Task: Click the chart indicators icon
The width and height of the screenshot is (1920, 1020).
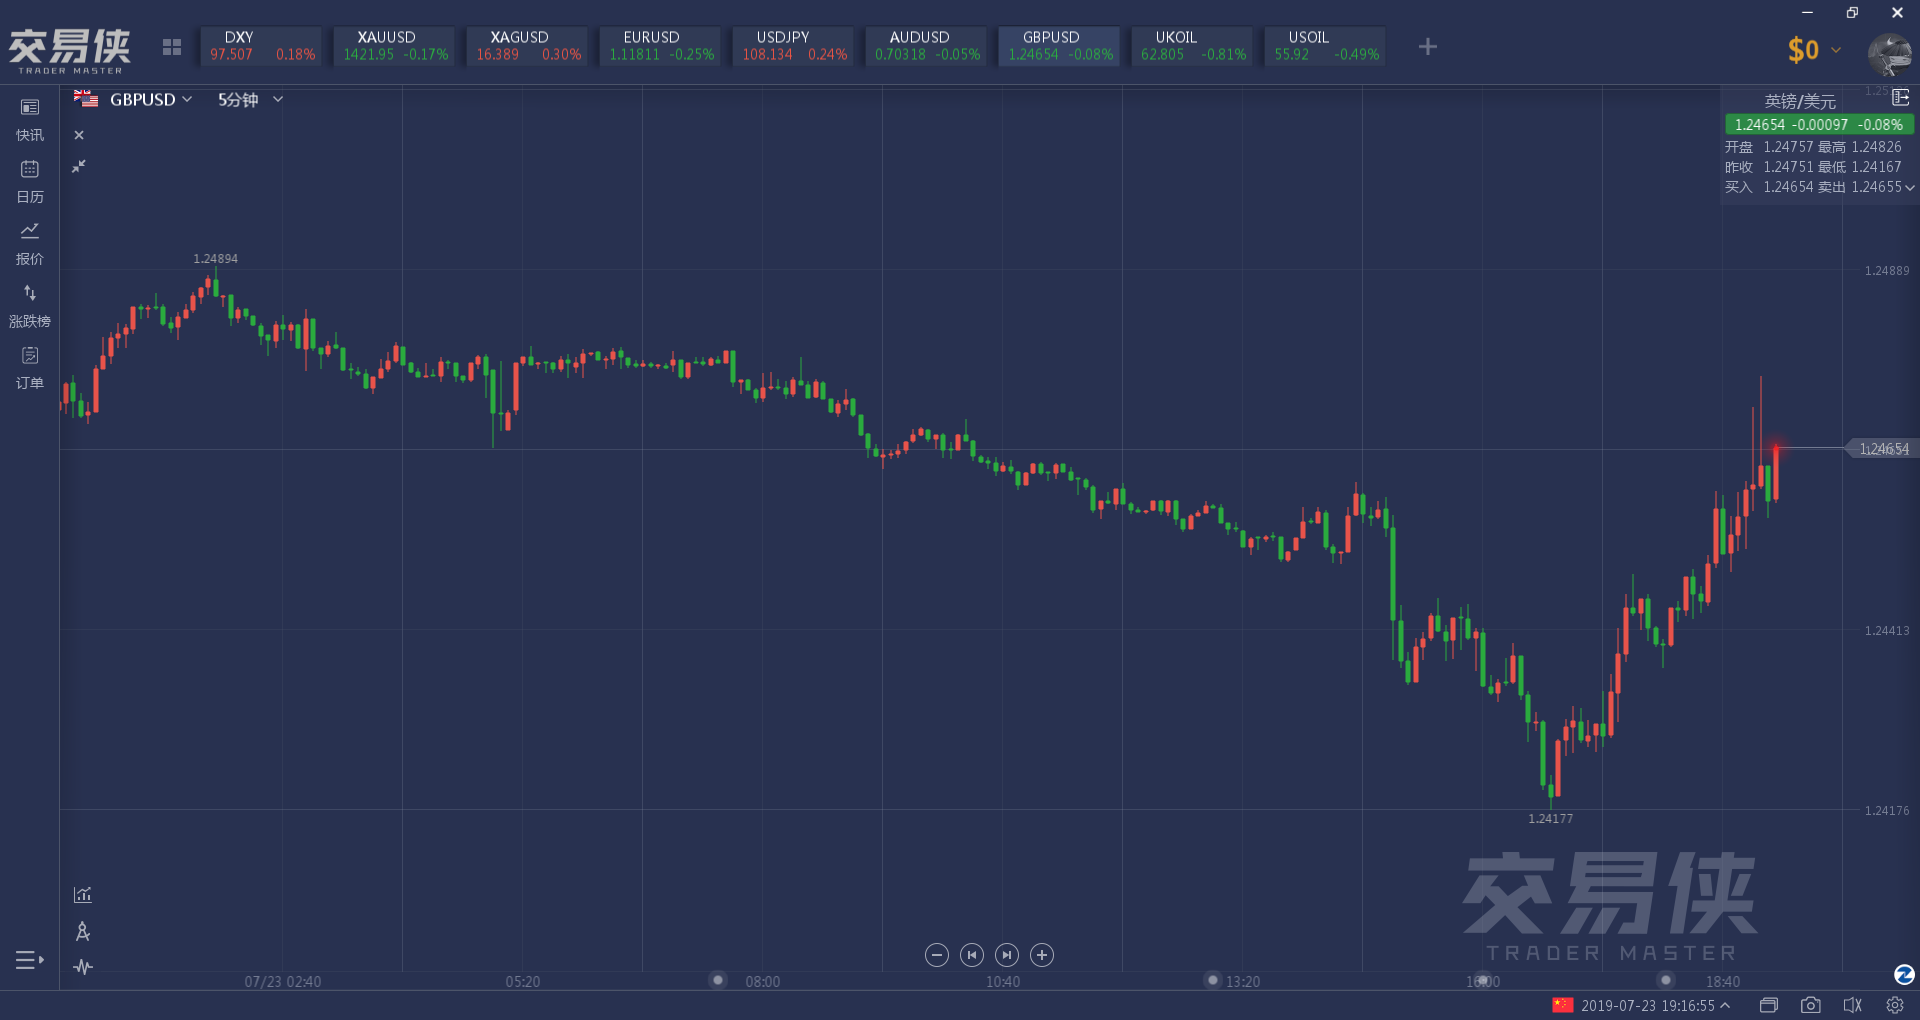Action: click(x=83, y=895)
